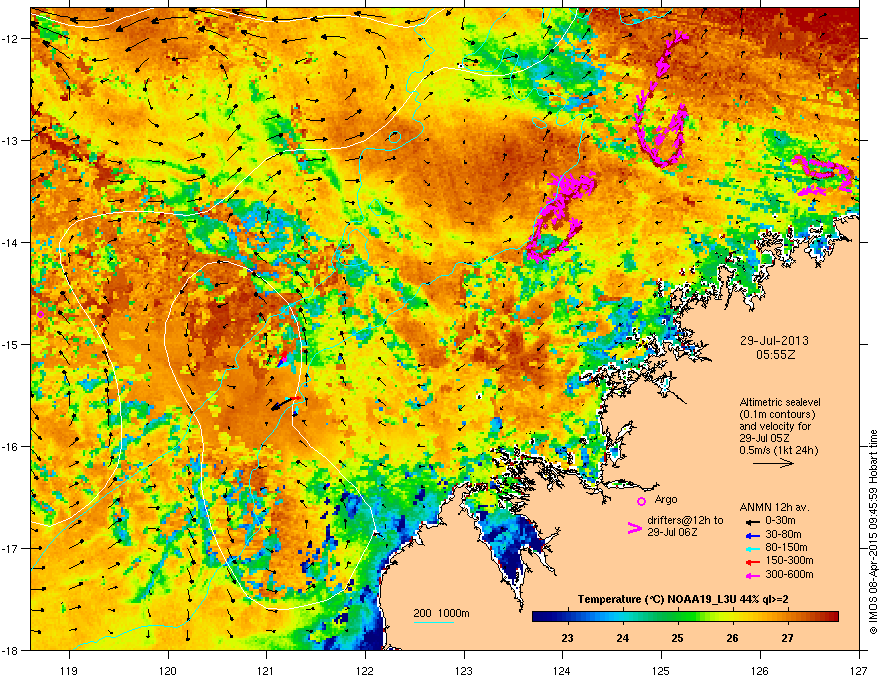Screen dimensions: 880x680
Task: Click the longitude axis label '123'
Action: (464, 670)
